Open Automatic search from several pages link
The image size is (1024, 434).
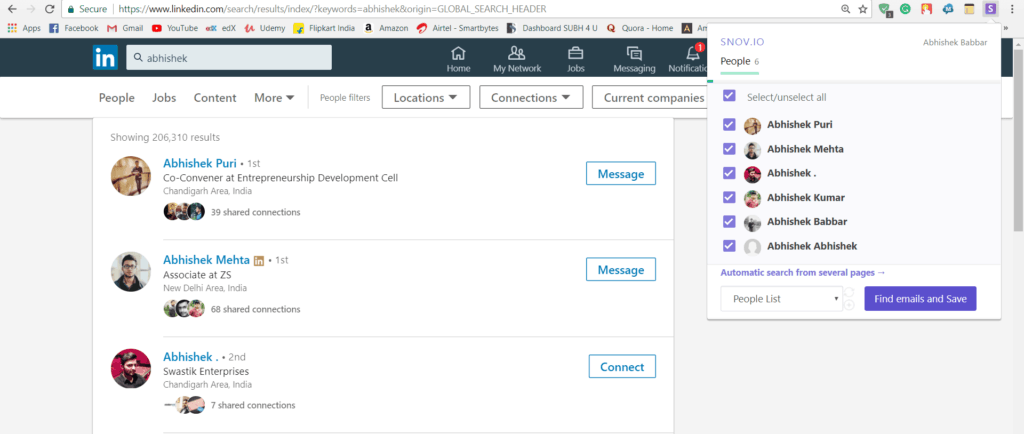803,273
